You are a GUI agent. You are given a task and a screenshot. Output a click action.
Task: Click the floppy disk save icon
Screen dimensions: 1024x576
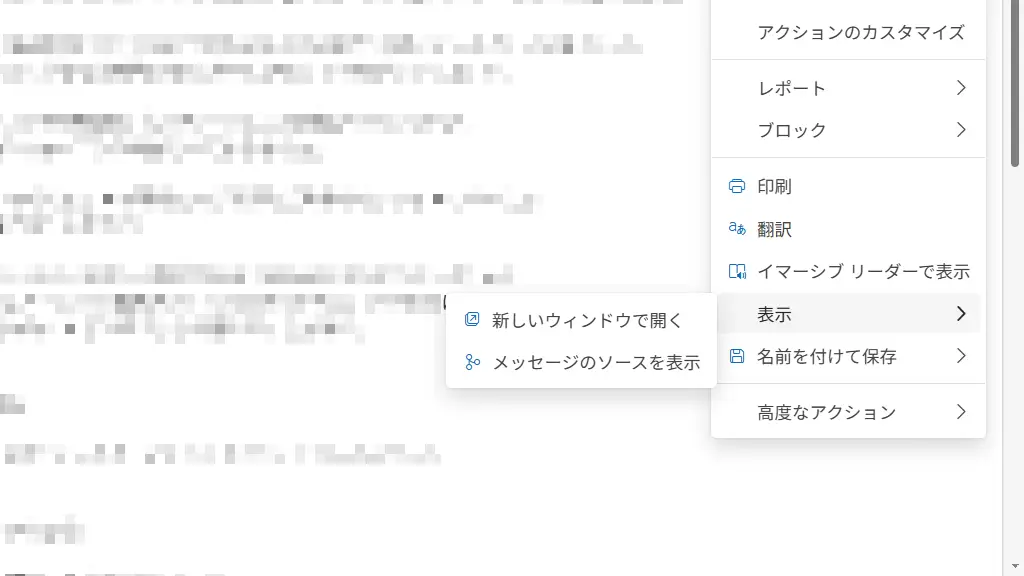point(737,356)
